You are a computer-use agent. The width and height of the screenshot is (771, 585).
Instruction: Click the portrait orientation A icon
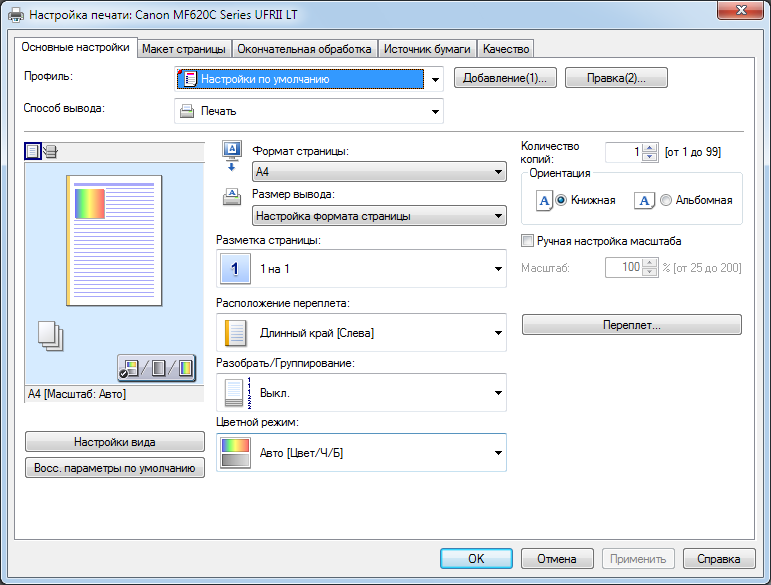pyautogui.click(x=544, y=201)
